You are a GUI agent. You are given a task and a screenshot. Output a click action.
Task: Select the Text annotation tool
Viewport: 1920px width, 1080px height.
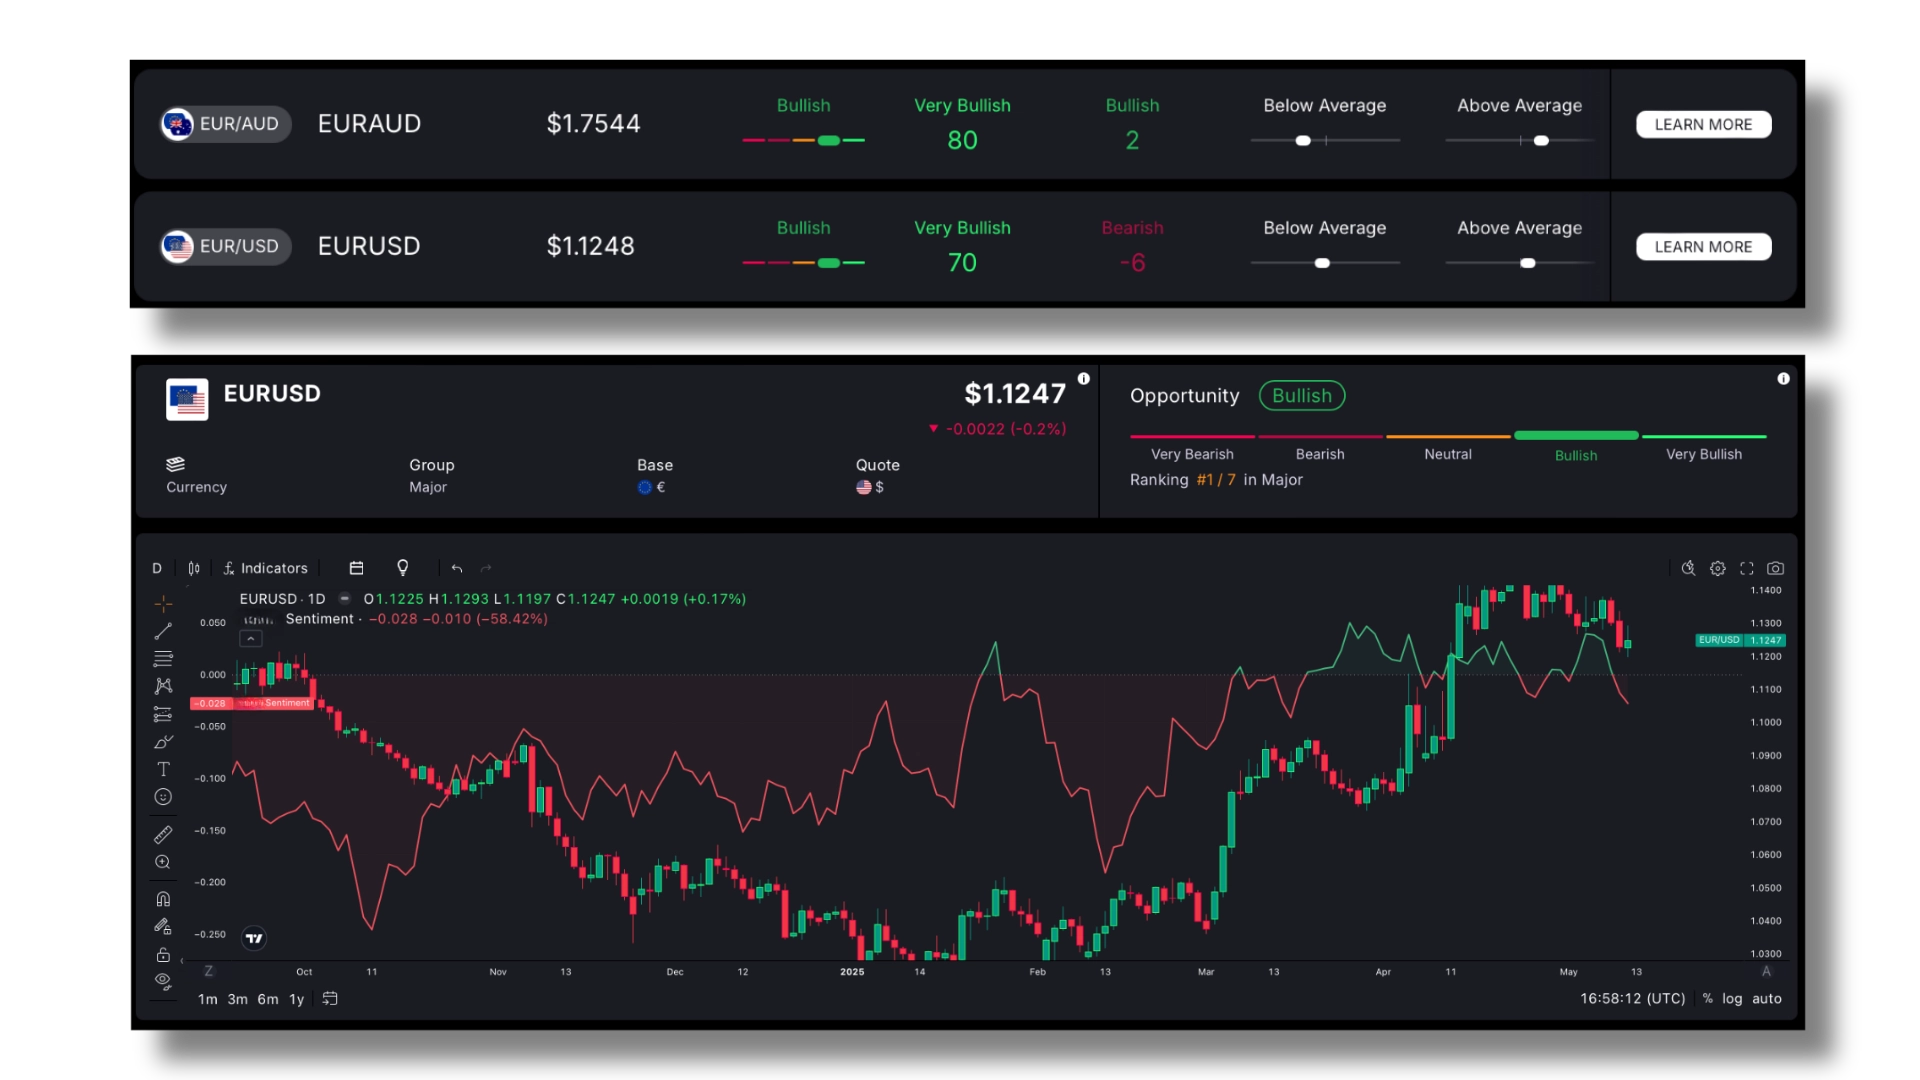pos(163,770)
